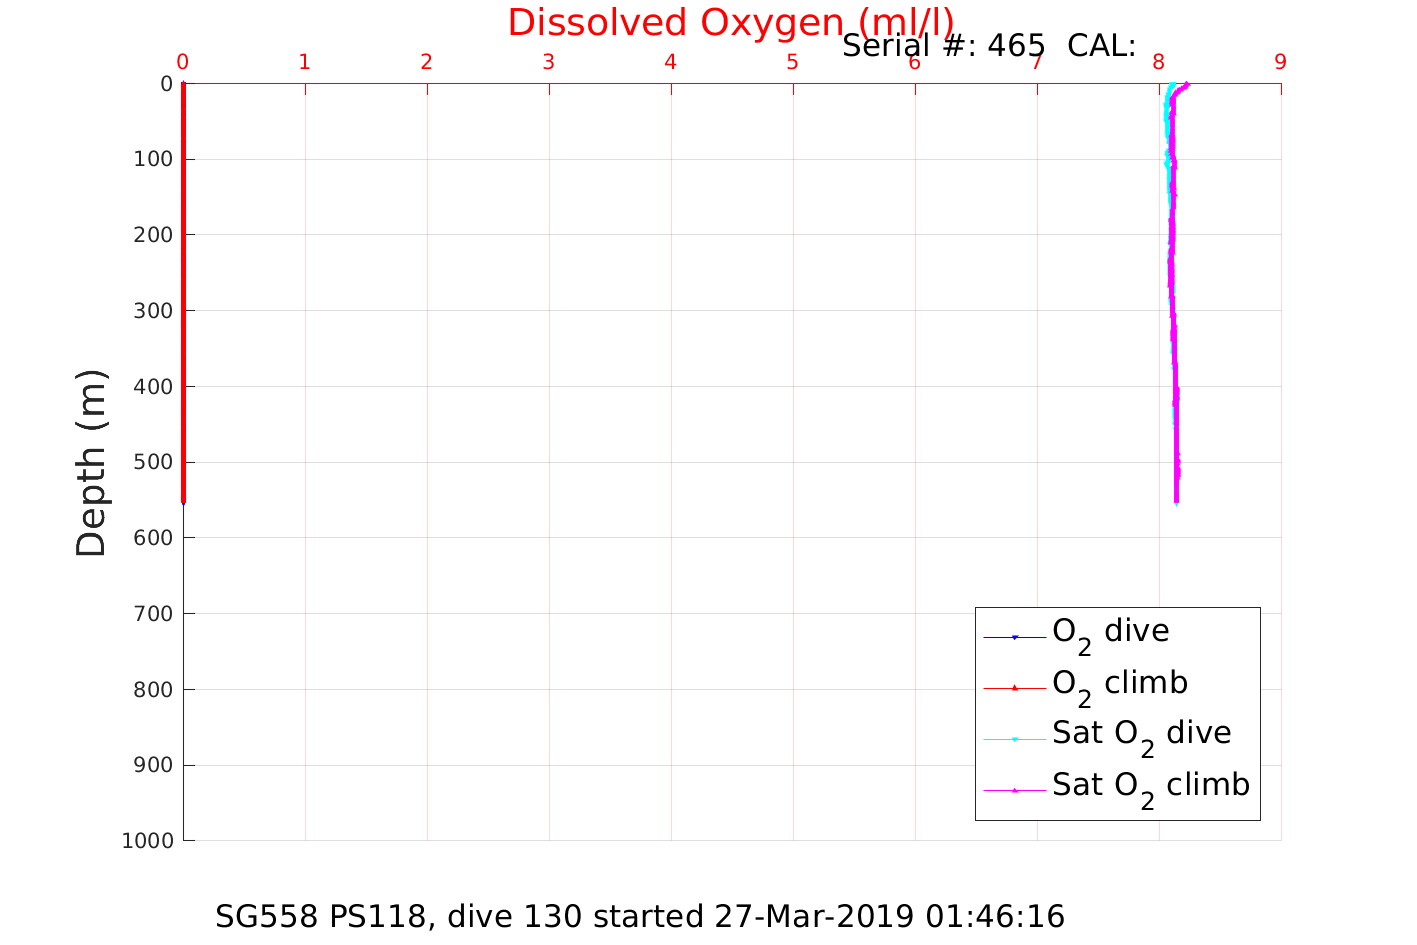Select the 'O2 climb' legend label

(1120, 684)
